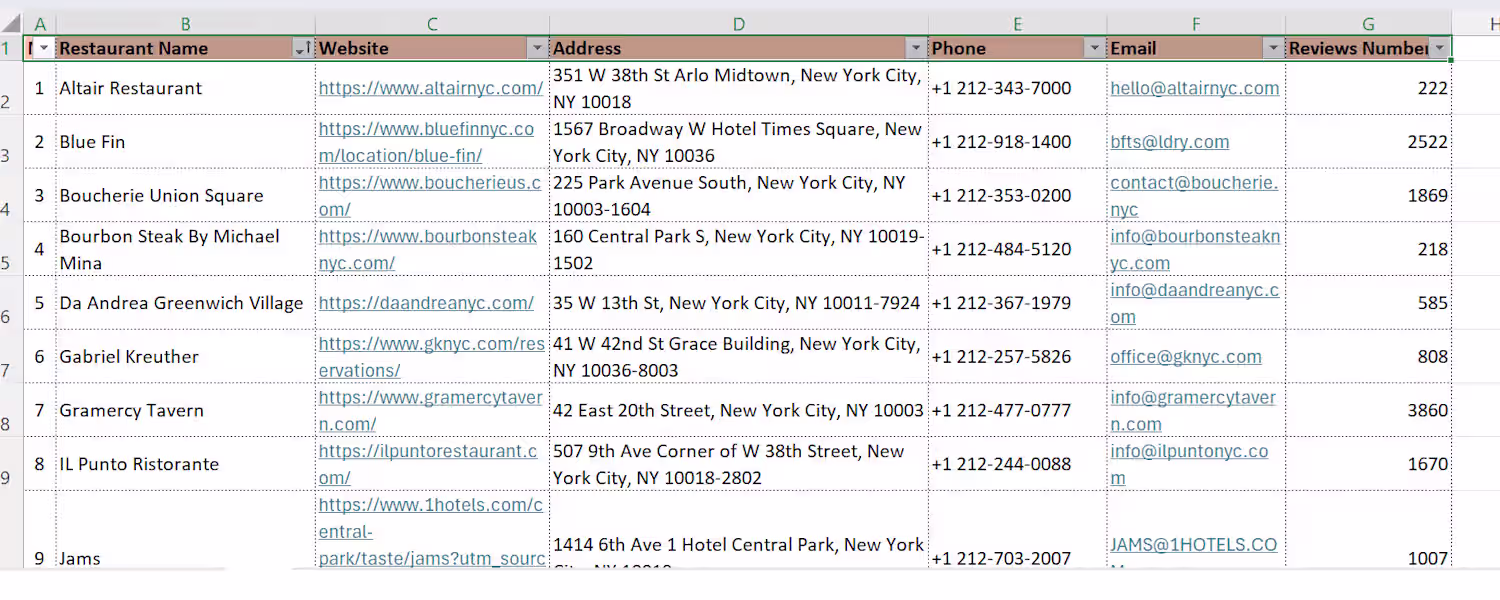This screenshot has height=600, width=1500.
Task: Open the Restaurant Name filter dropdown
Action: click(x=302, y=48)
